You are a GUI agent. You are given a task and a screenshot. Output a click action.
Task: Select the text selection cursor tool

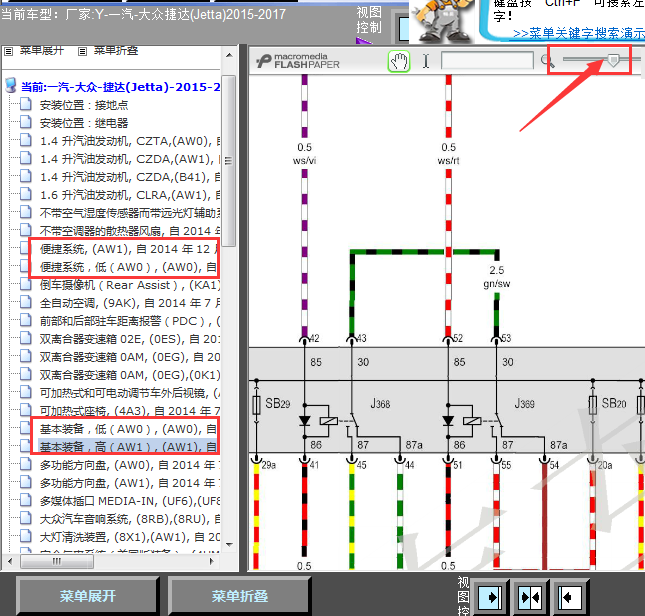426,61
